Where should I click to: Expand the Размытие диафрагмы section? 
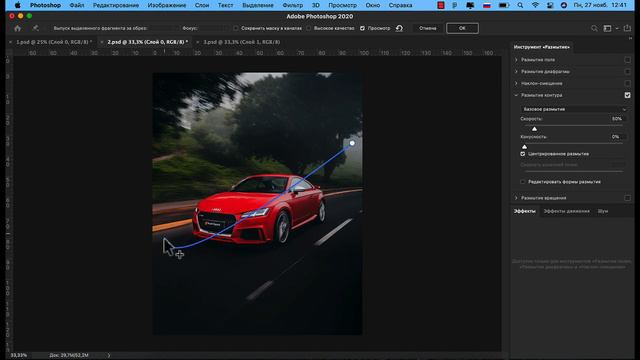point(516,71)
